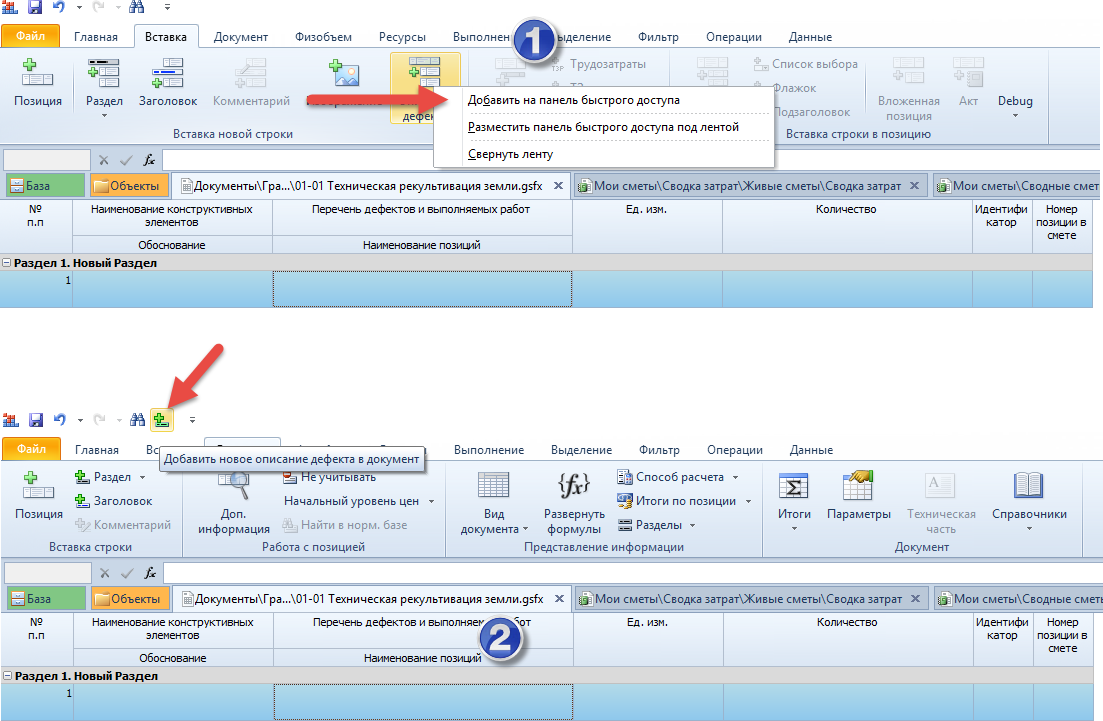Click the small Заголовок item on Главная ribbon
The image size is (1103, 721).
point(113,501)
